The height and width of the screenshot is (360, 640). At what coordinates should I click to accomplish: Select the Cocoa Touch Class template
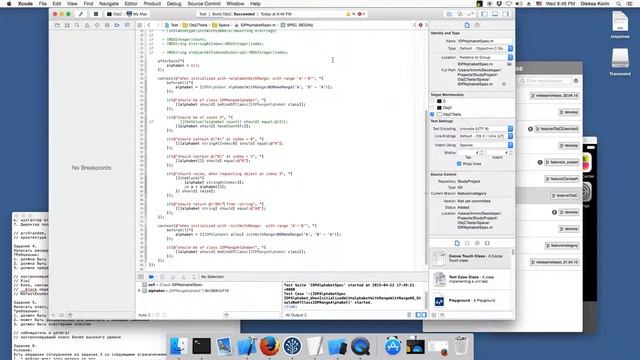(x=470, y=258)
